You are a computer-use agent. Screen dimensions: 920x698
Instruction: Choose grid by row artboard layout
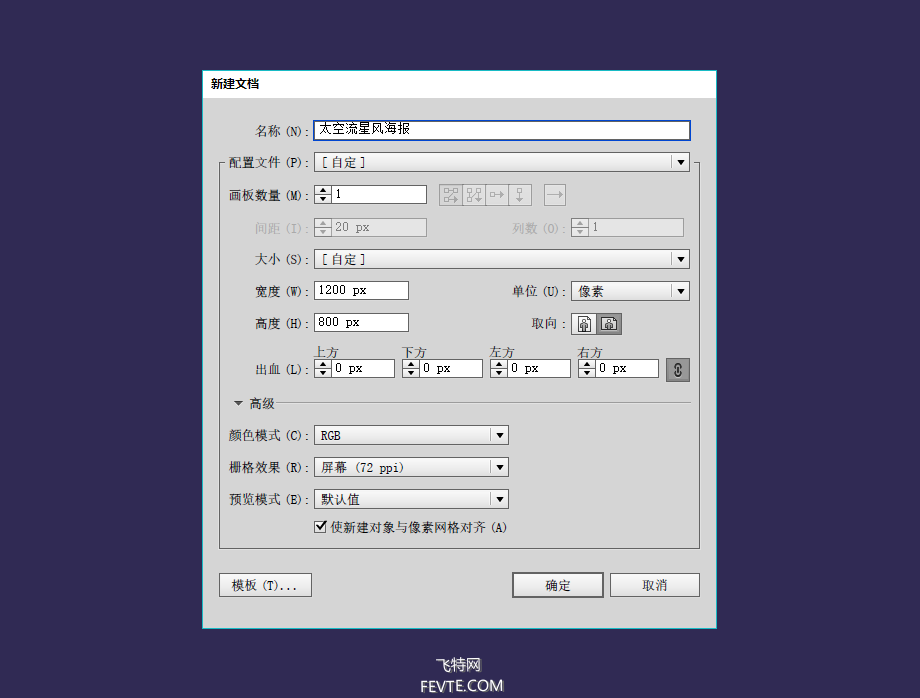pyautogui.click(x=451, y=195)
